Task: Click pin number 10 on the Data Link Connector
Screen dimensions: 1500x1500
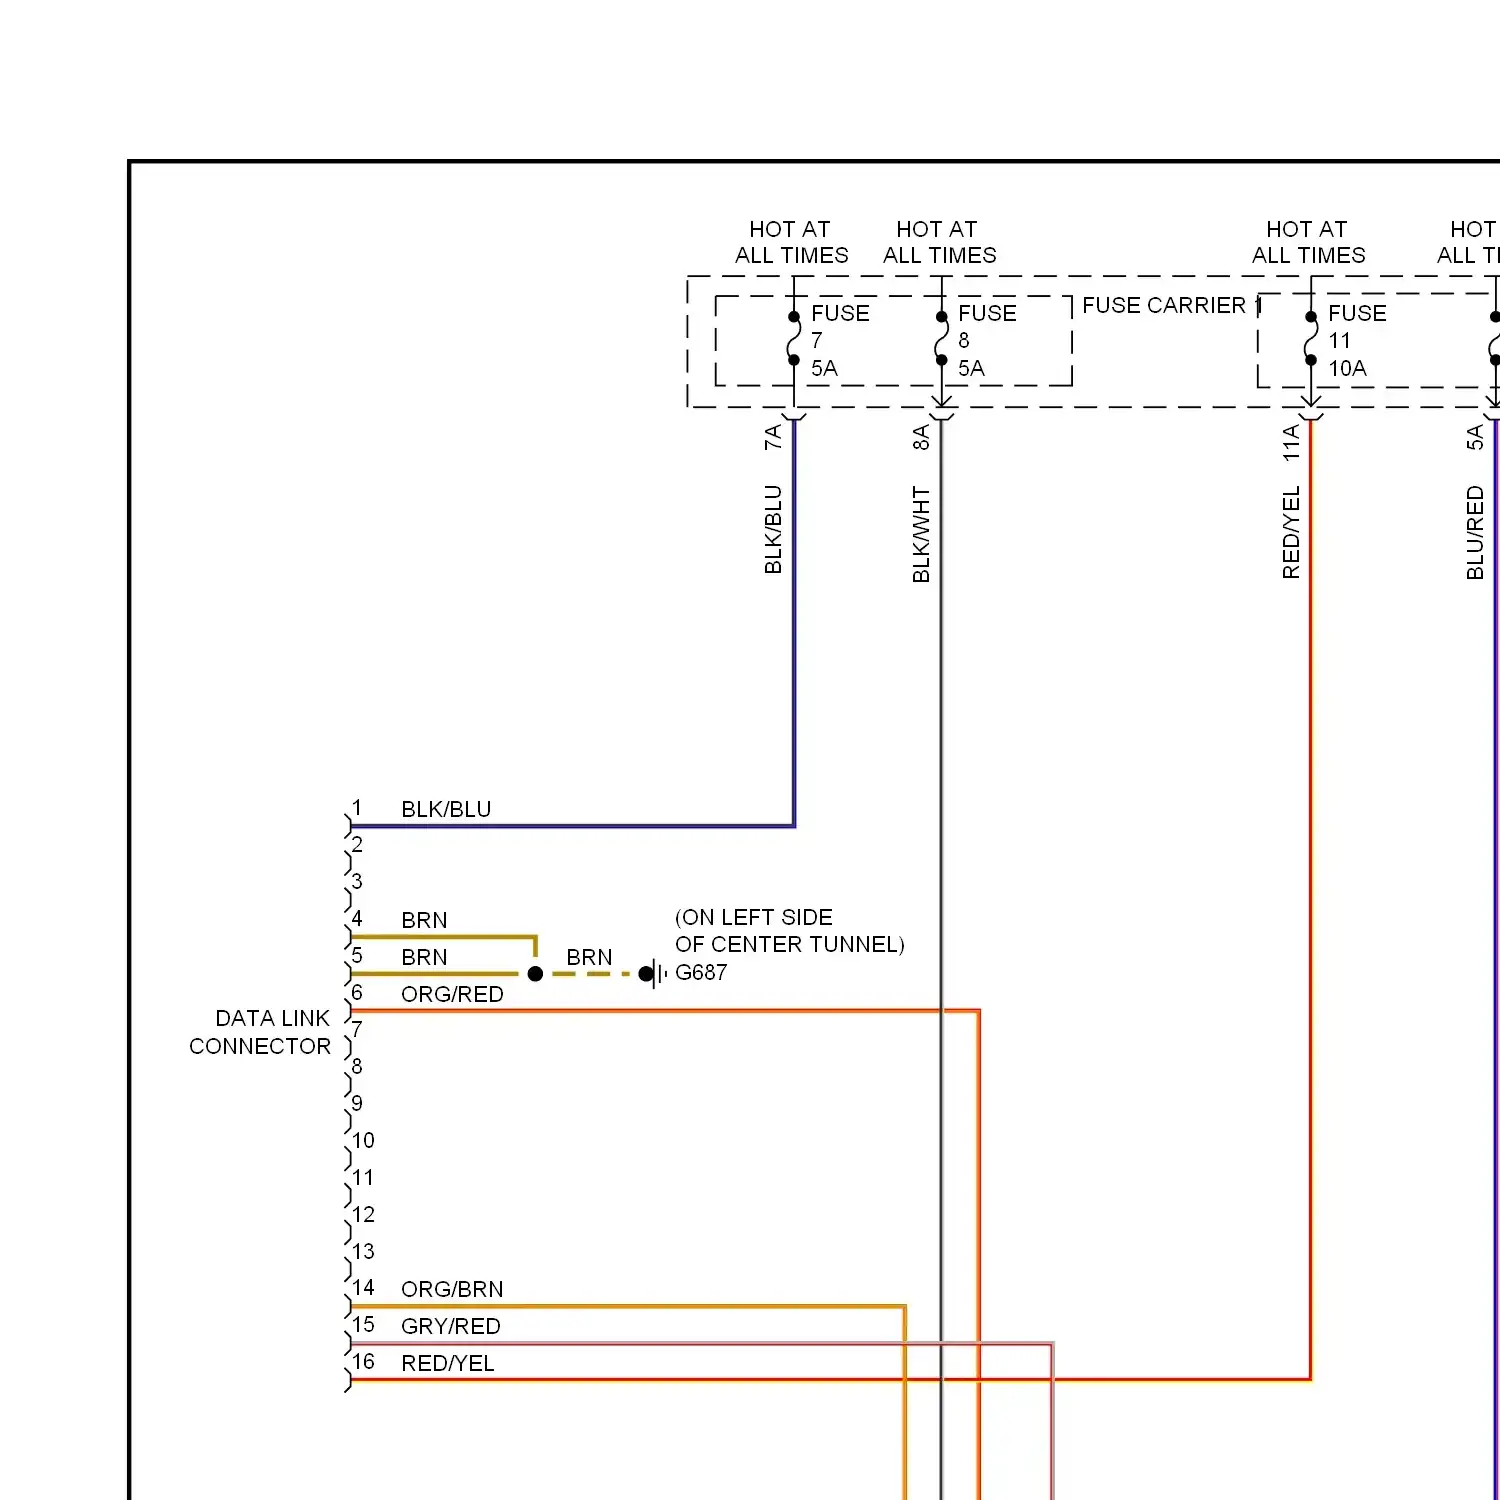Action: [x=363, y=1141]
